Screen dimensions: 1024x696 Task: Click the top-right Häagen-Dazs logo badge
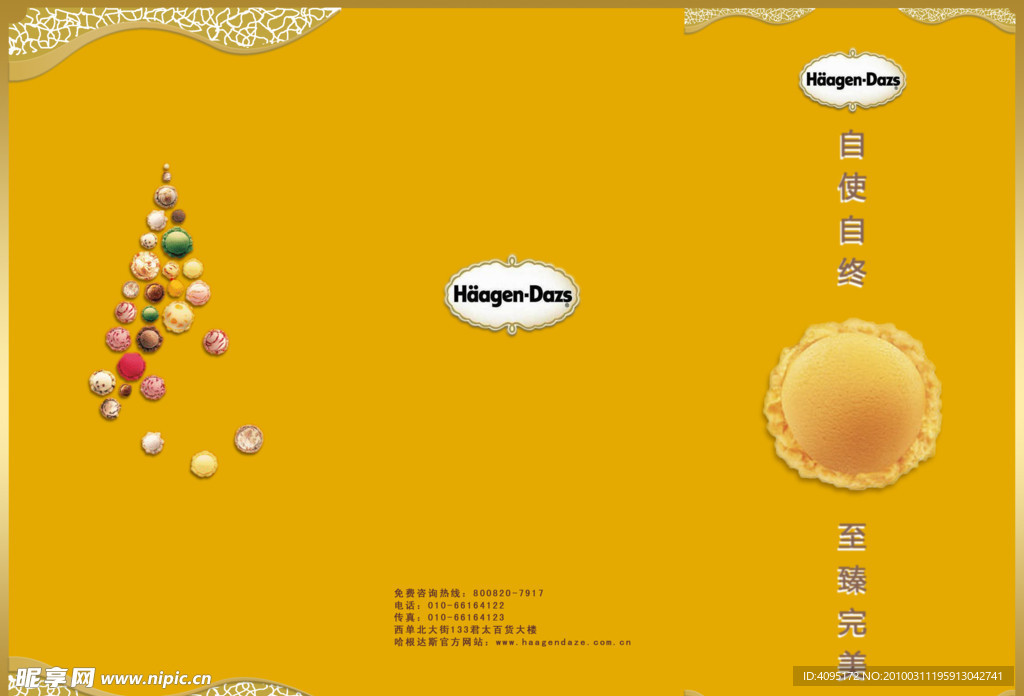(852, 80)
